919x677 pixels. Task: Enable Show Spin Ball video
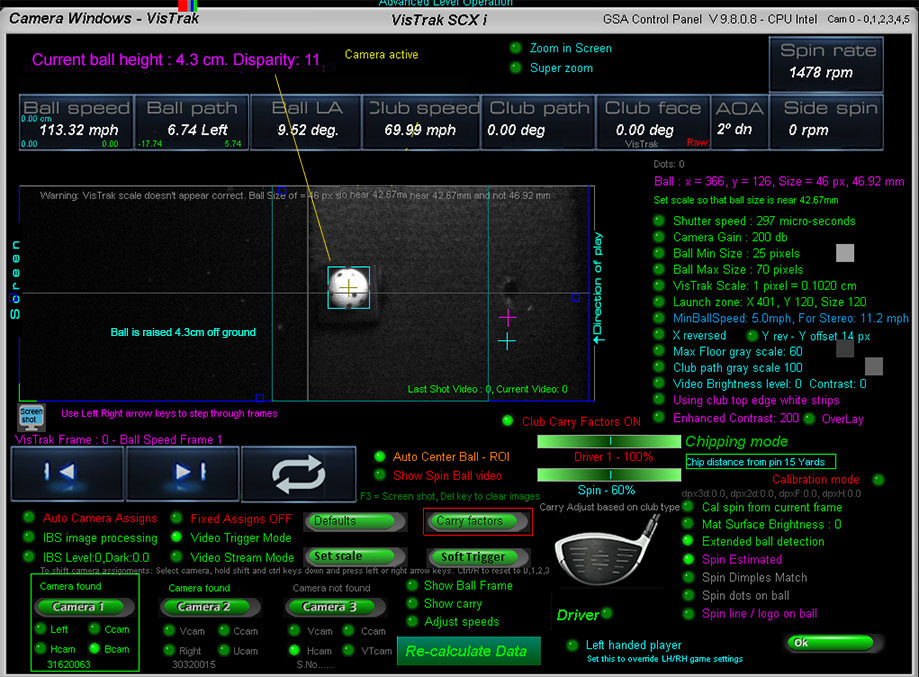(x=380, y=475)
